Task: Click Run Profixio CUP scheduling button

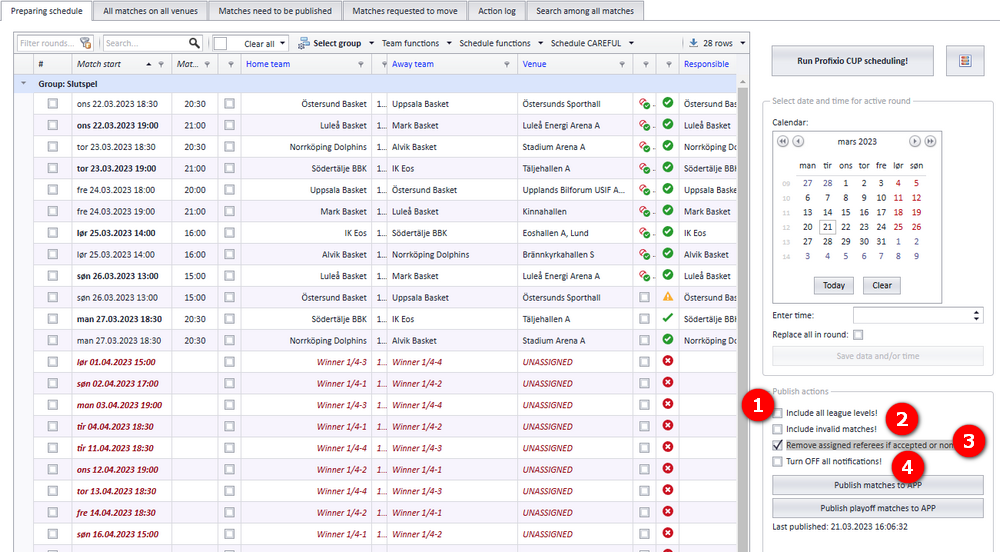Action: click(852, 61)
